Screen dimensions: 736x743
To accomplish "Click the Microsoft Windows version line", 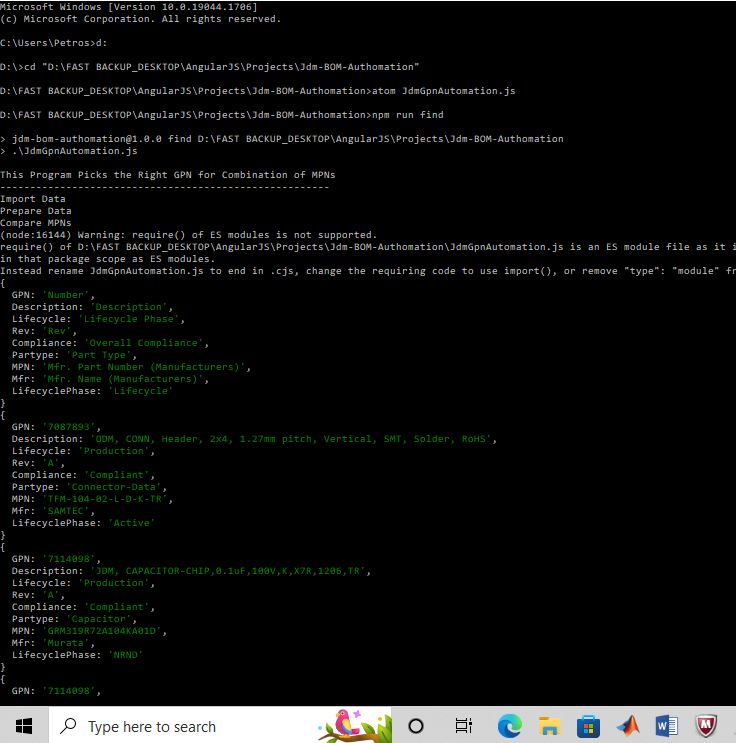I will [129, 7].
